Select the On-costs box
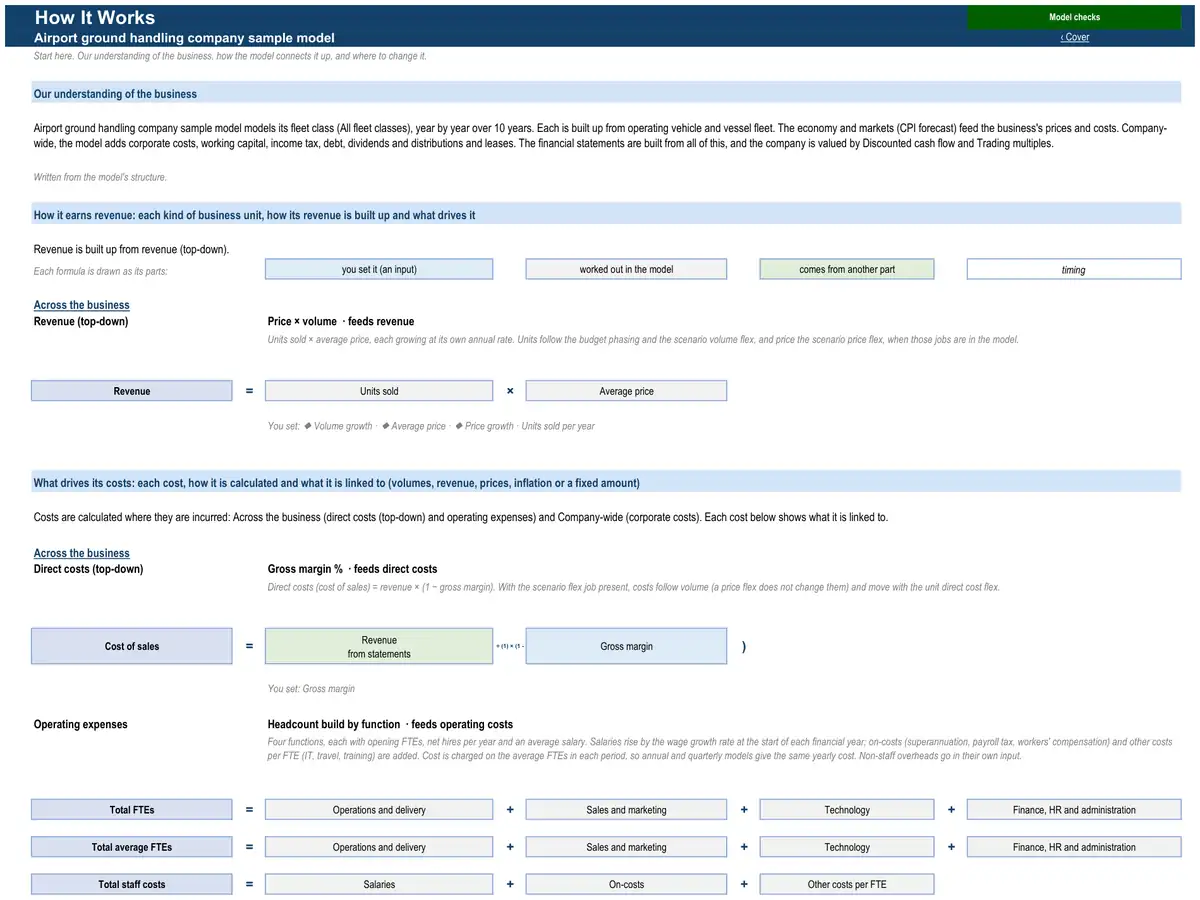 pos(626,884)
